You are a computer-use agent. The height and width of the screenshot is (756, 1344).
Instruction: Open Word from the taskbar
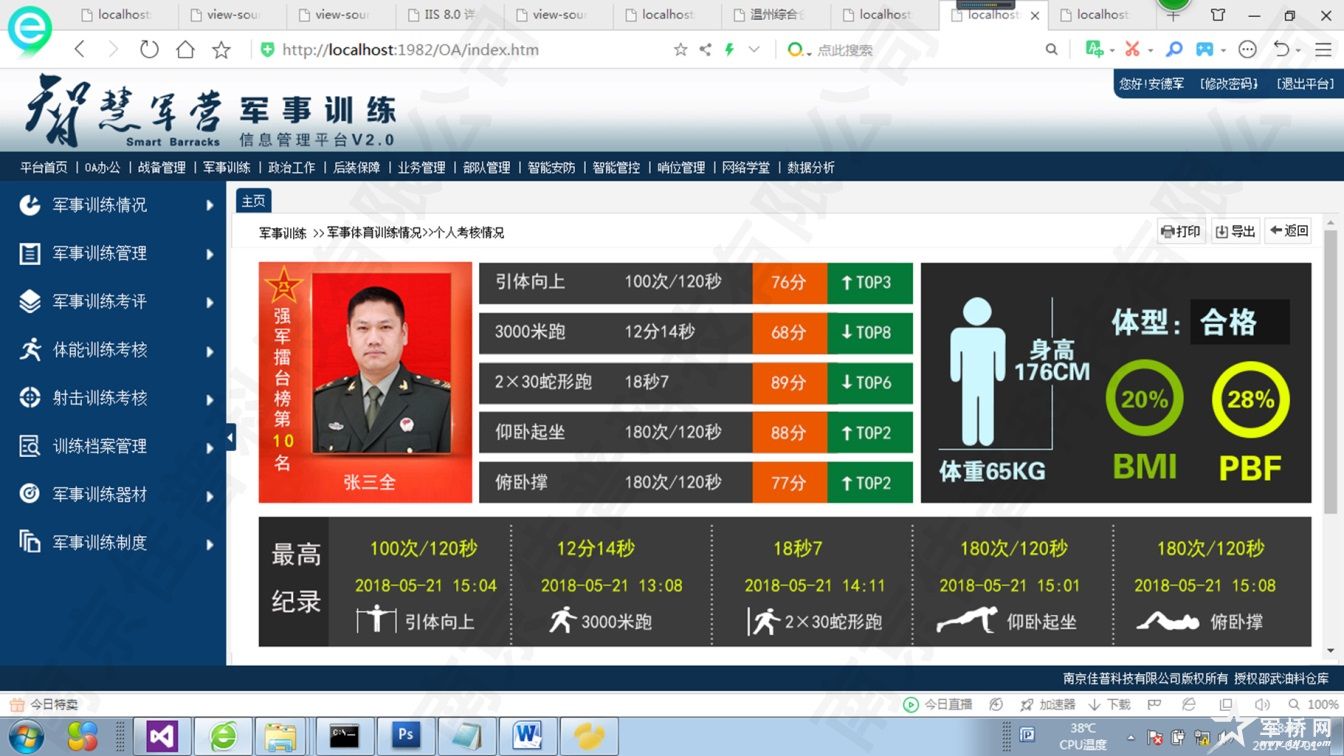tap(527, 736)
